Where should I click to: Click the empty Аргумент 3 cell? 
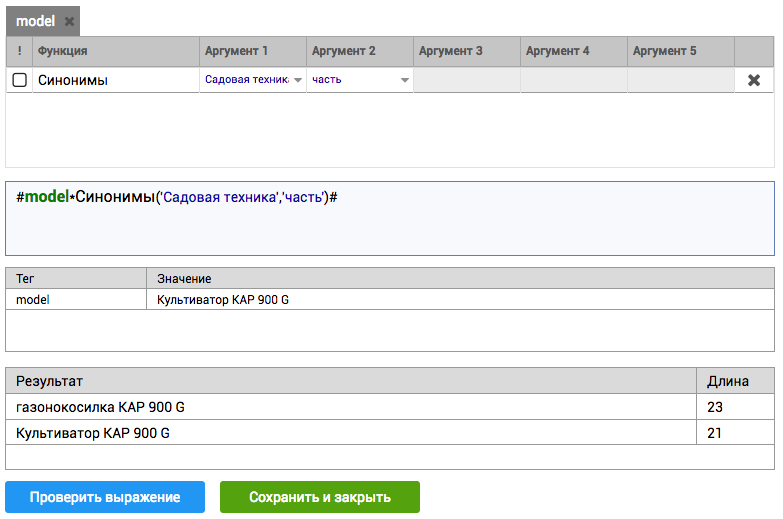click(x=467, y=80)
